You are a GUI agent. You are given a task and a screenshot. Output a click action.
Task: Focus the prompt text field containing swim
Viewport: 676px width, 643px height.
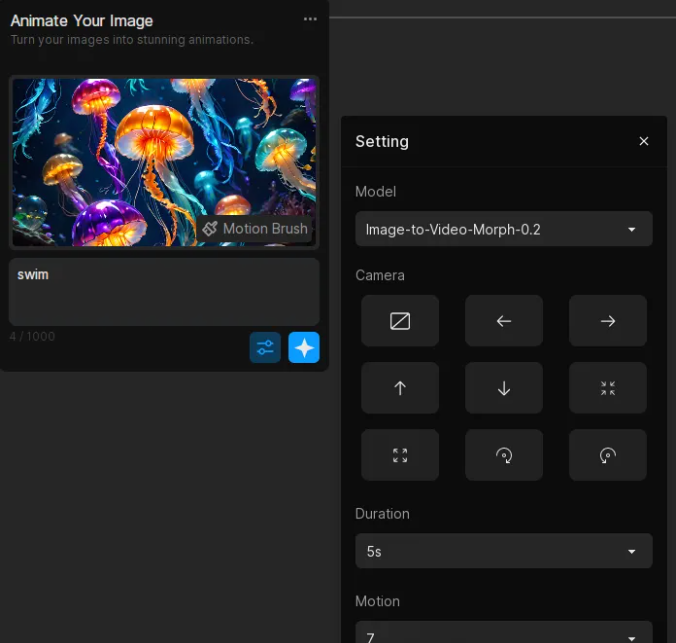pos(164,292)
